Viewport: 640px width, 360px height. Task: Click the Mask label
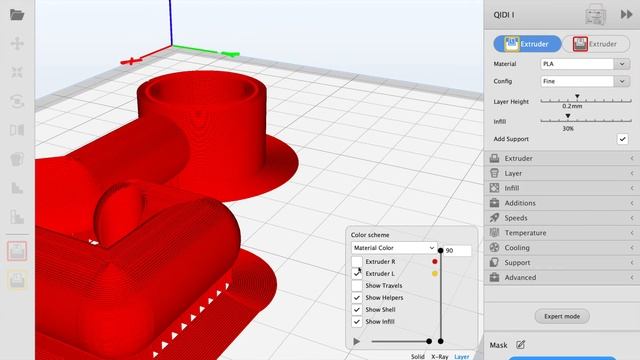498,345
